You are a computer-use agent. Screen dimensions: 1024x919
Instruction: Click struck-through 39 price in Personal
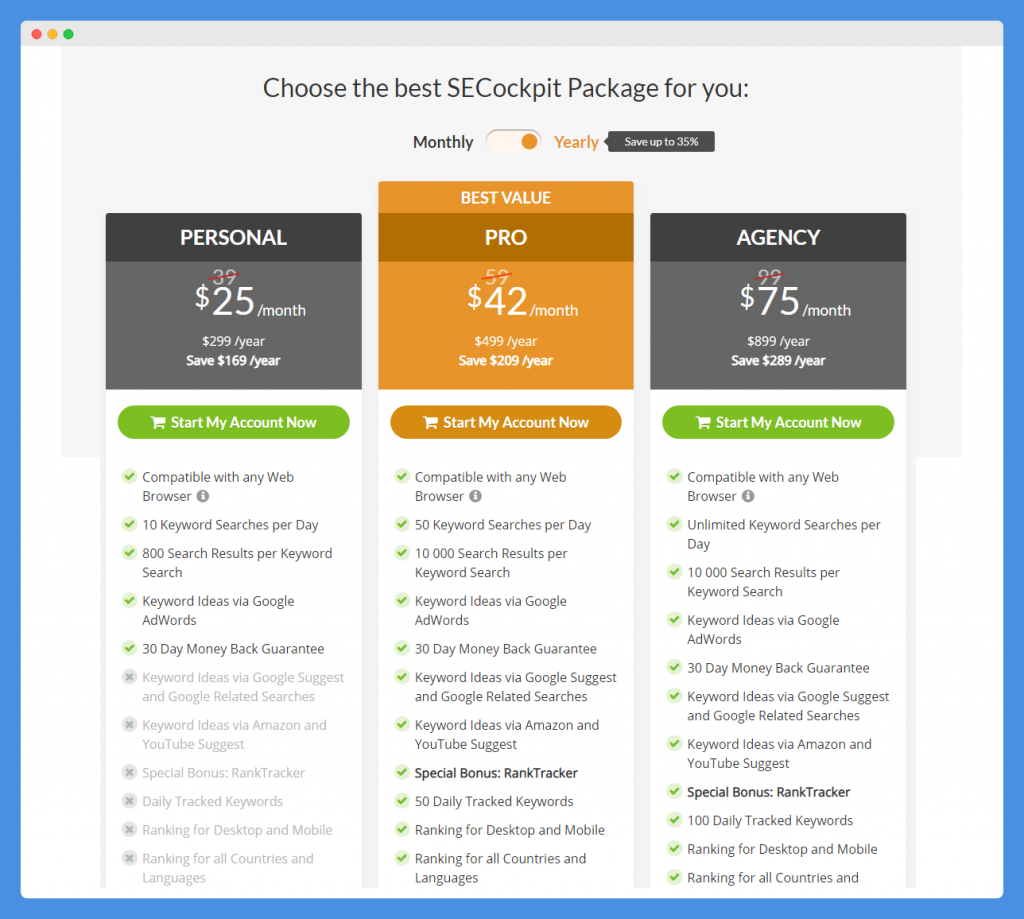click(225, 276)
